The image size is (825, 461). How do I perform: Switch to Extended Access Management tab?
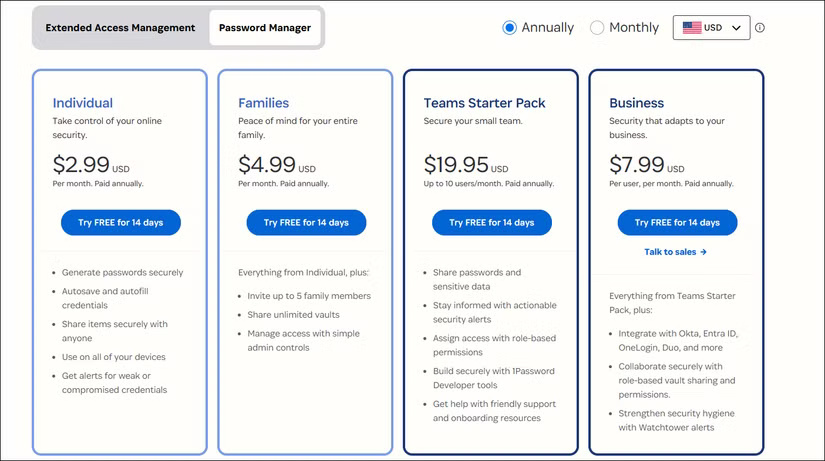tap(120, 28)
